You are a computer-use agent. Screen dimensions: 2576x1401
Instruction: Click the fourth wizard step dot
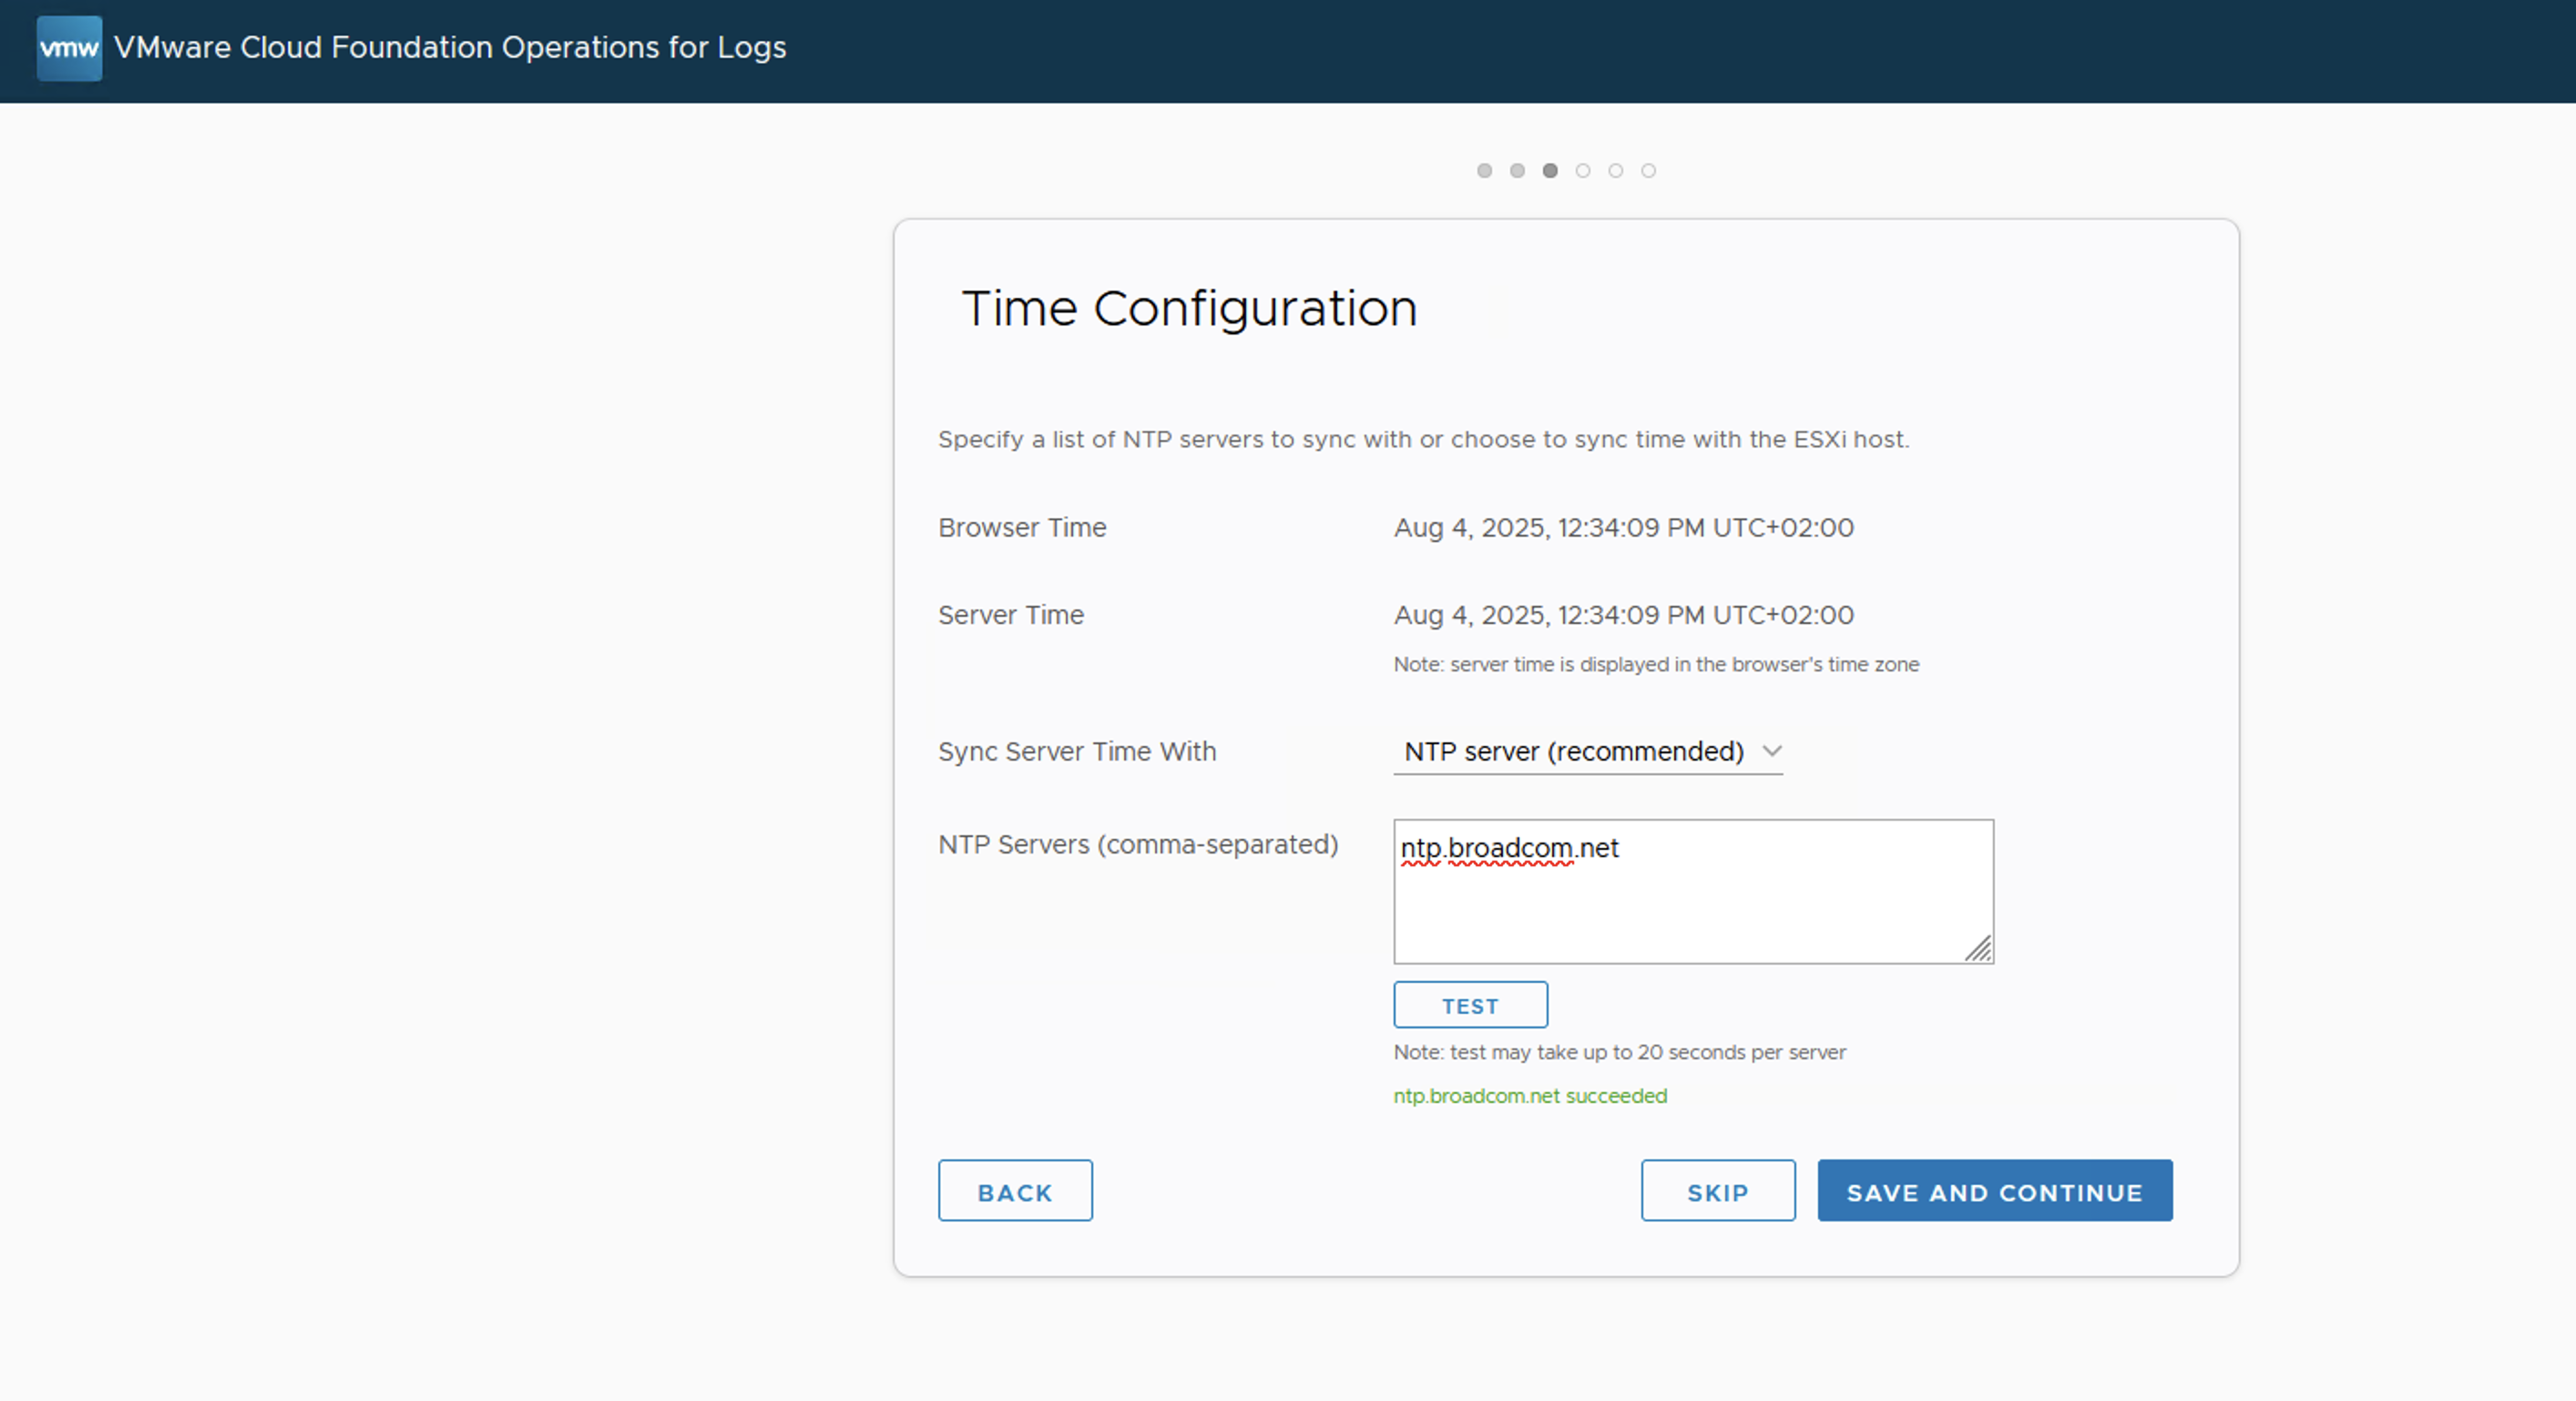pos(1583,171)
